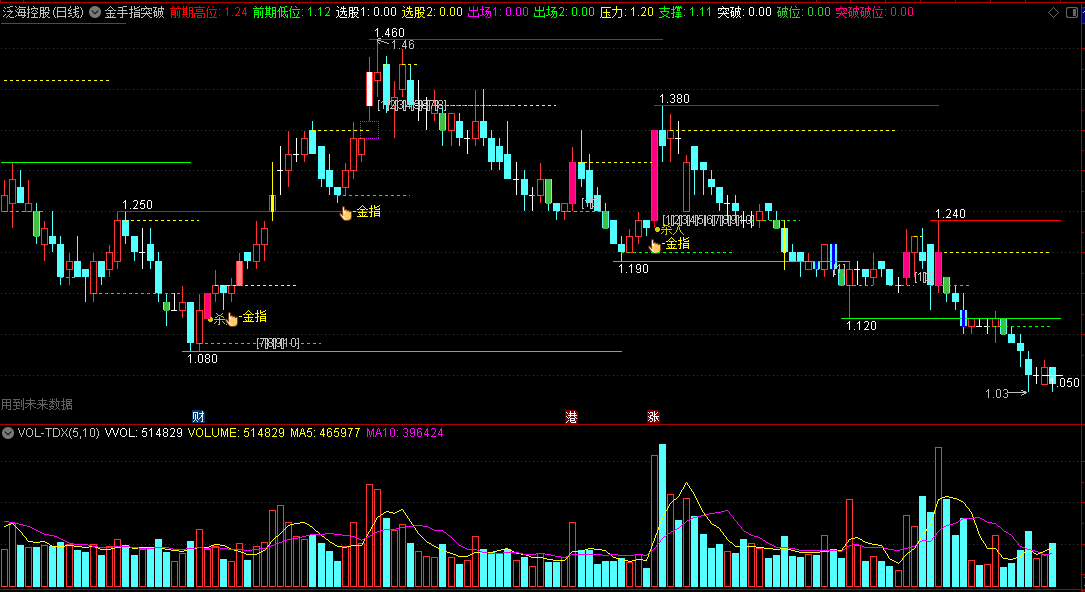Click the 财 marker on the time axis
1085x592 pixels.
tap(199, 416)
